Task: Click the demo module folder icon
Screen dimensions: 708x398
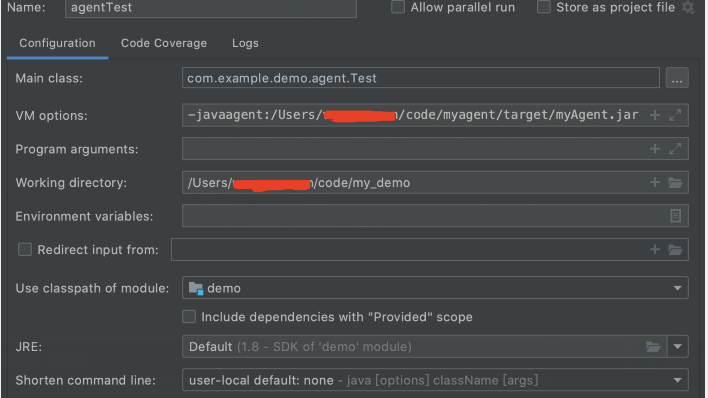Action: point(196,288)
